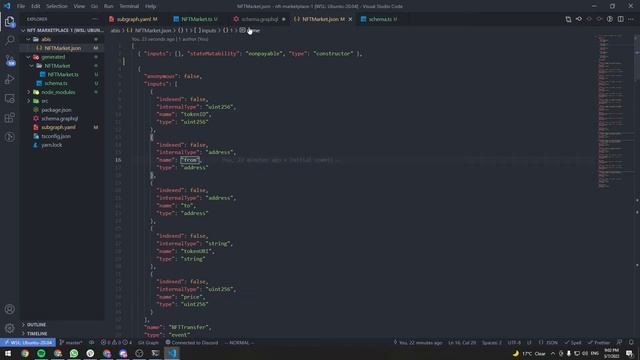Collapse the NFT-MARKETPLACE workspace root
The height and width of the screenshot is (360, 640).
click(x=61, y=30)
